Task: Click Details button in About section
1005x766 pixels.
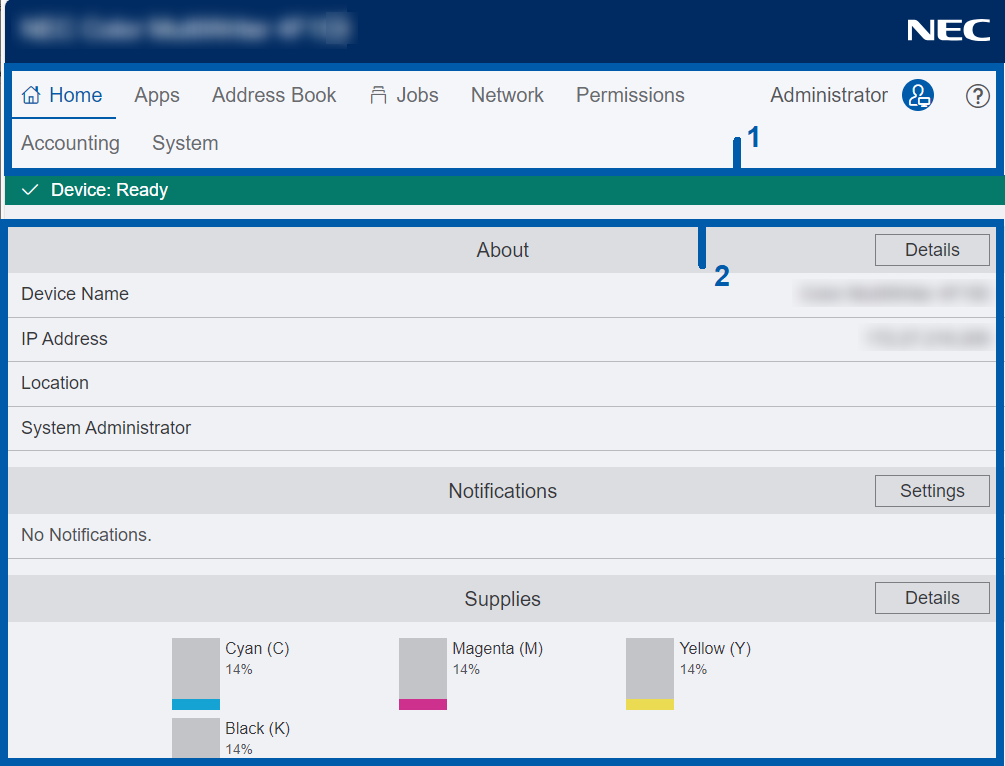Action: [x=932, y=250]
